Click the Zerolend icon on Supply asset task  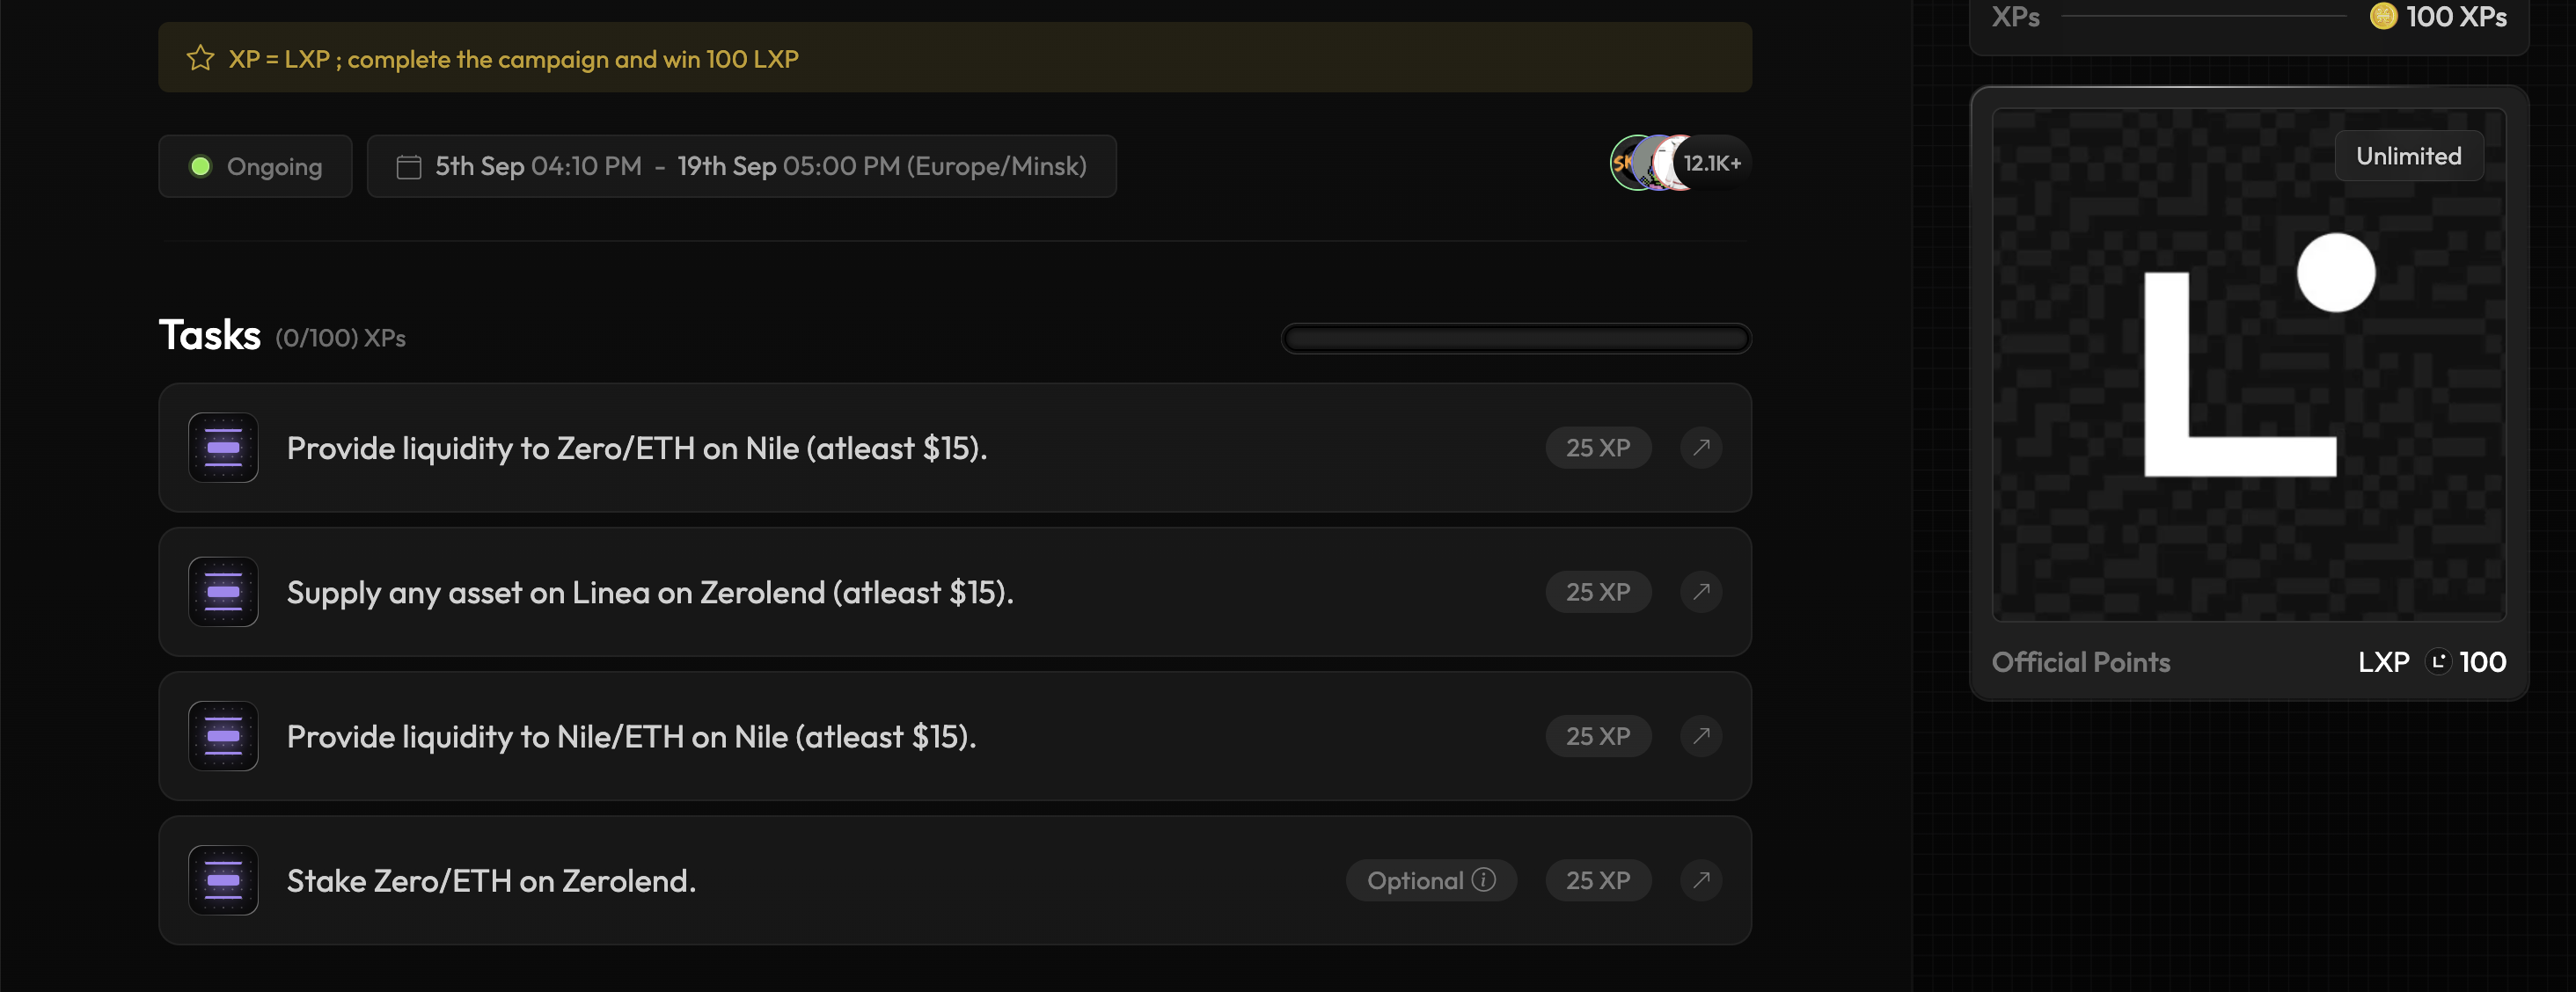click(223, 591)
